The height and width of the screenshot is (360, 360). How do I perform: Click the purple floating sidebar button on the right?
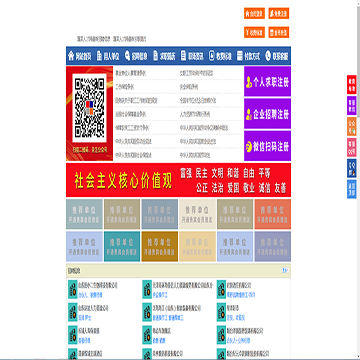click(352, 106)
